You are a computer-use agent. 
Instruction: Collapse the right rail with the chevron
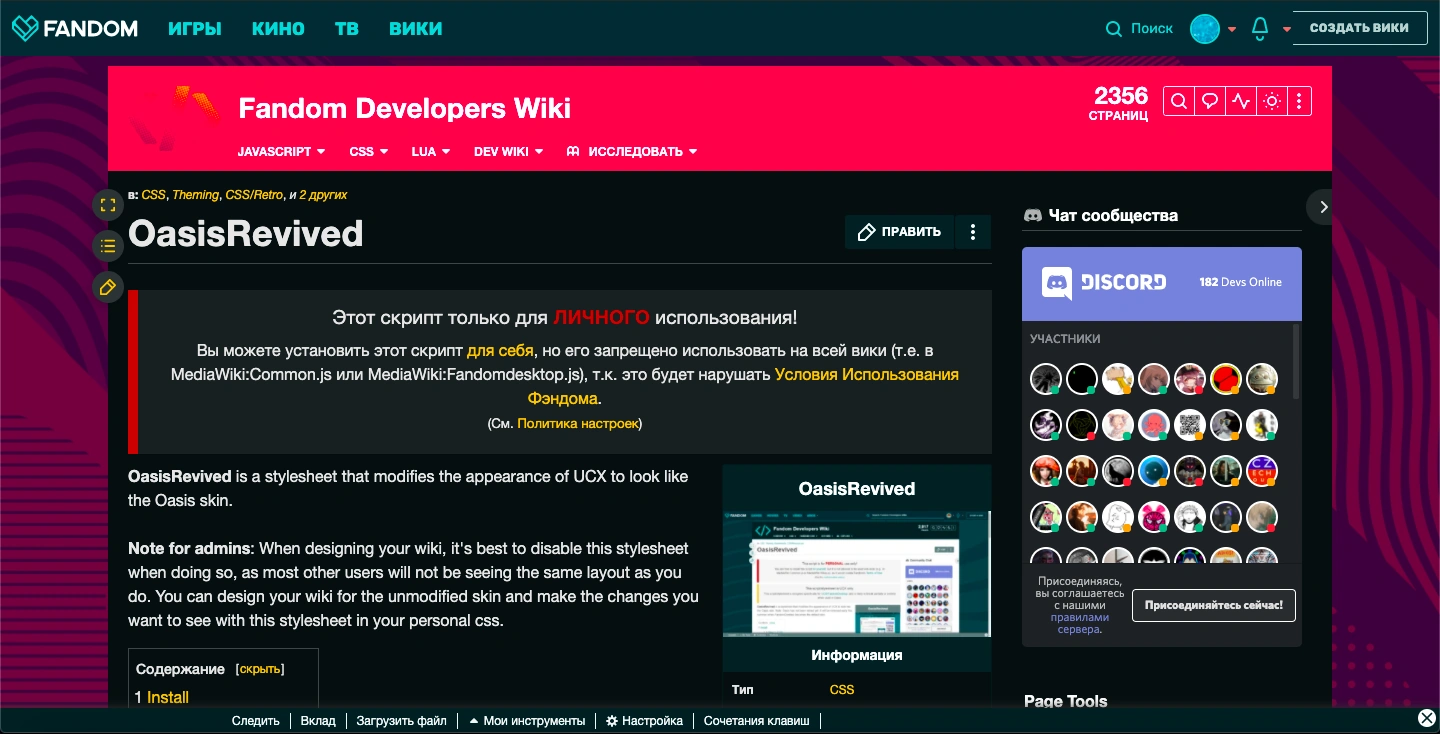1323,207
